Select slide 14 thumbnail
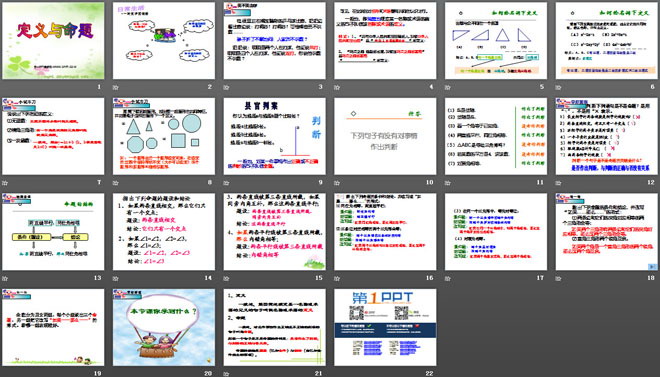 point(164,232)
